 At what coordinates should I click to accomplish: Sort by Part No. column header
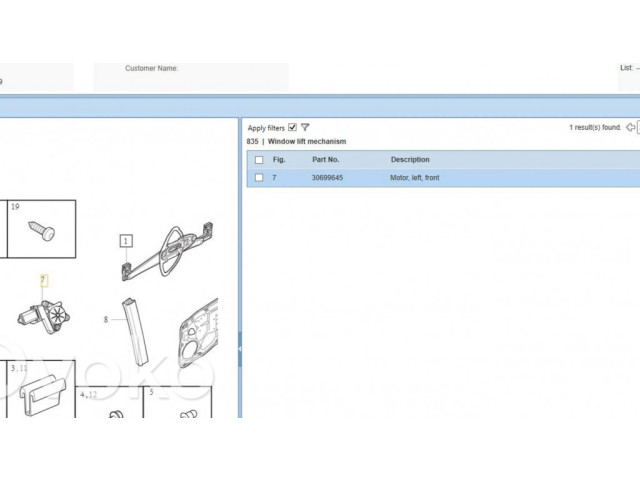coord(326,160)
